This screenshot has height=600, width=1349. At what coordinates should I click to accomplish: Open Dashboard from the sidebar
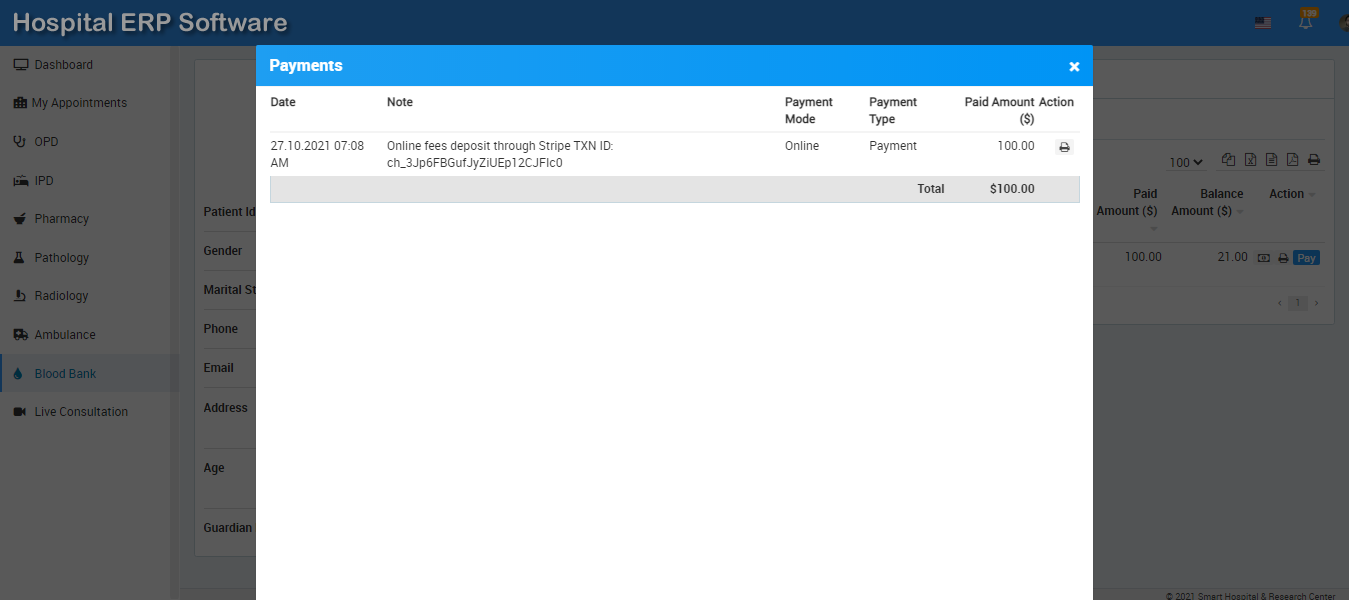point(63,65)
